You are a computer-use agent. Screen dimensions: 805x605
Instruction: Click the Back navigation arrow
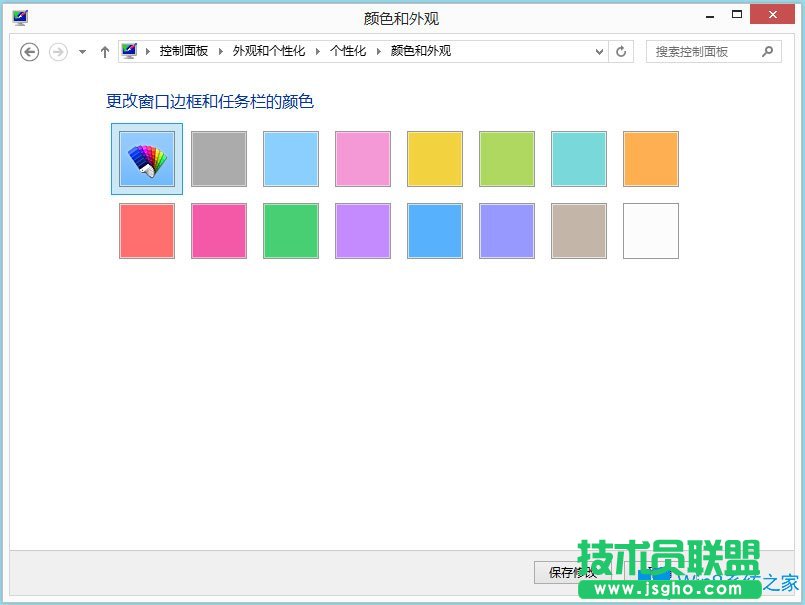point(29,51)
